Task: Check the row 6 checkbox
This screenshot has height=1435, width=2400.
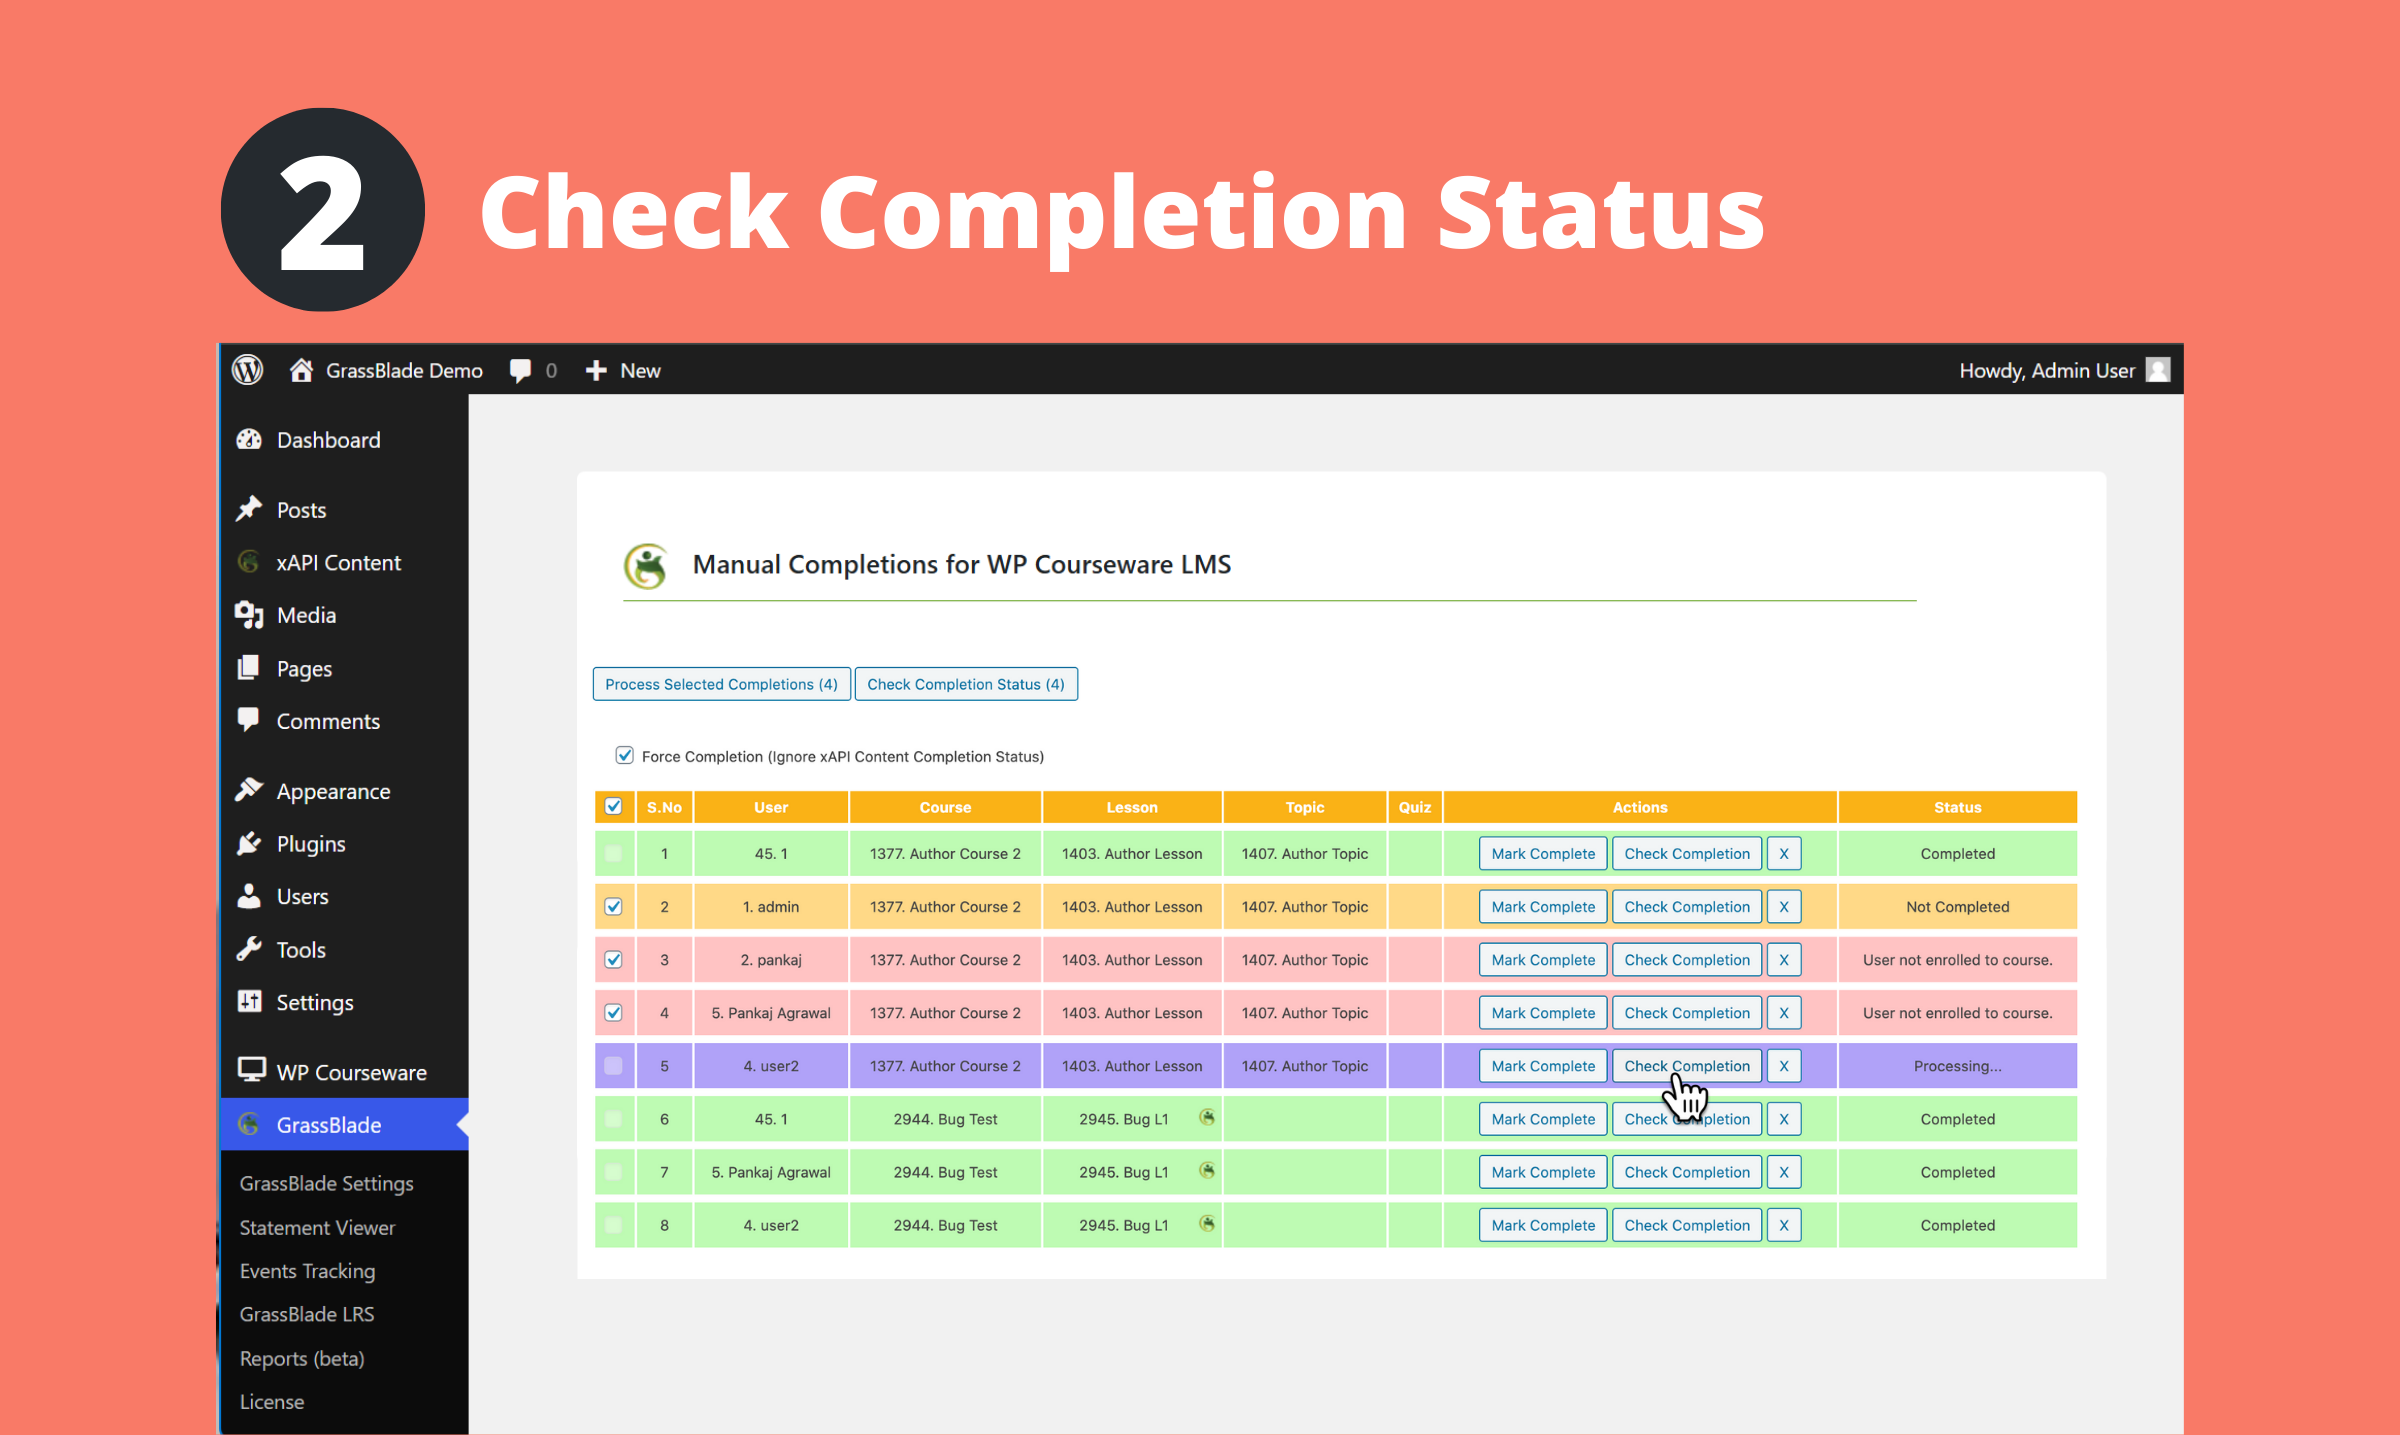Action: (x=614, y=1119)
